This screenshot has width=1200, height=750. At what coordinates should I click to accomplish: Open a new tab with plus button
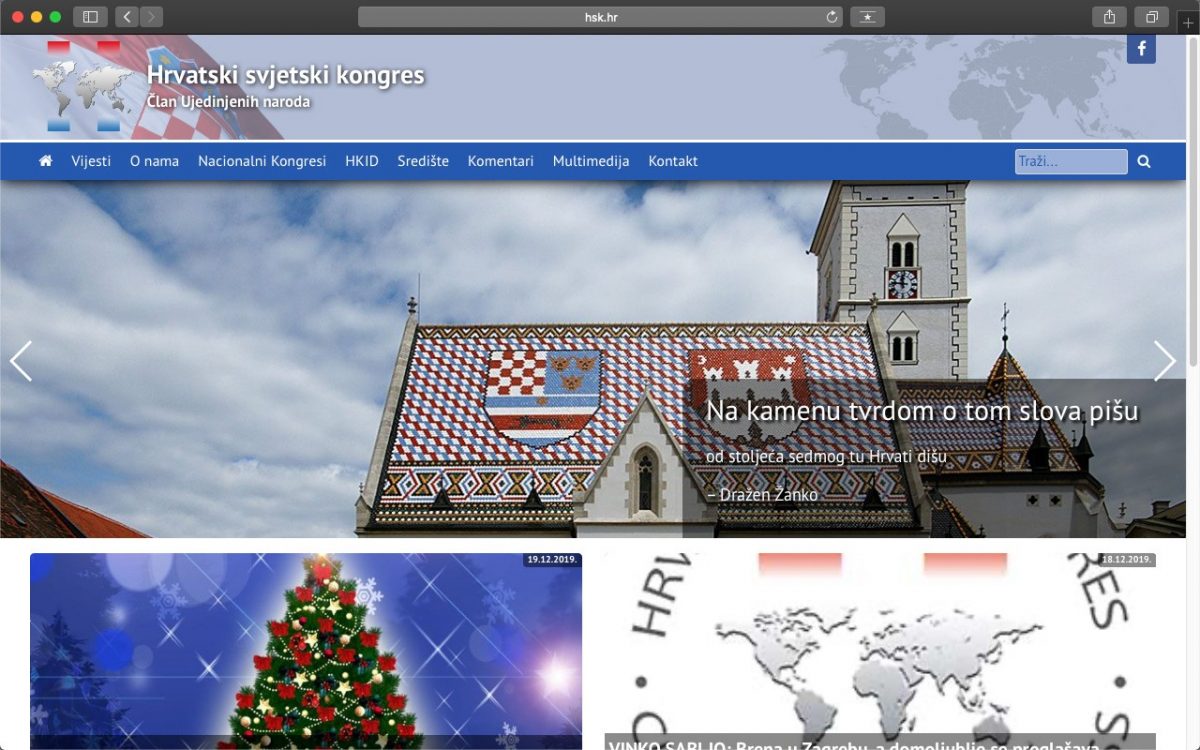click(1188, 23)
